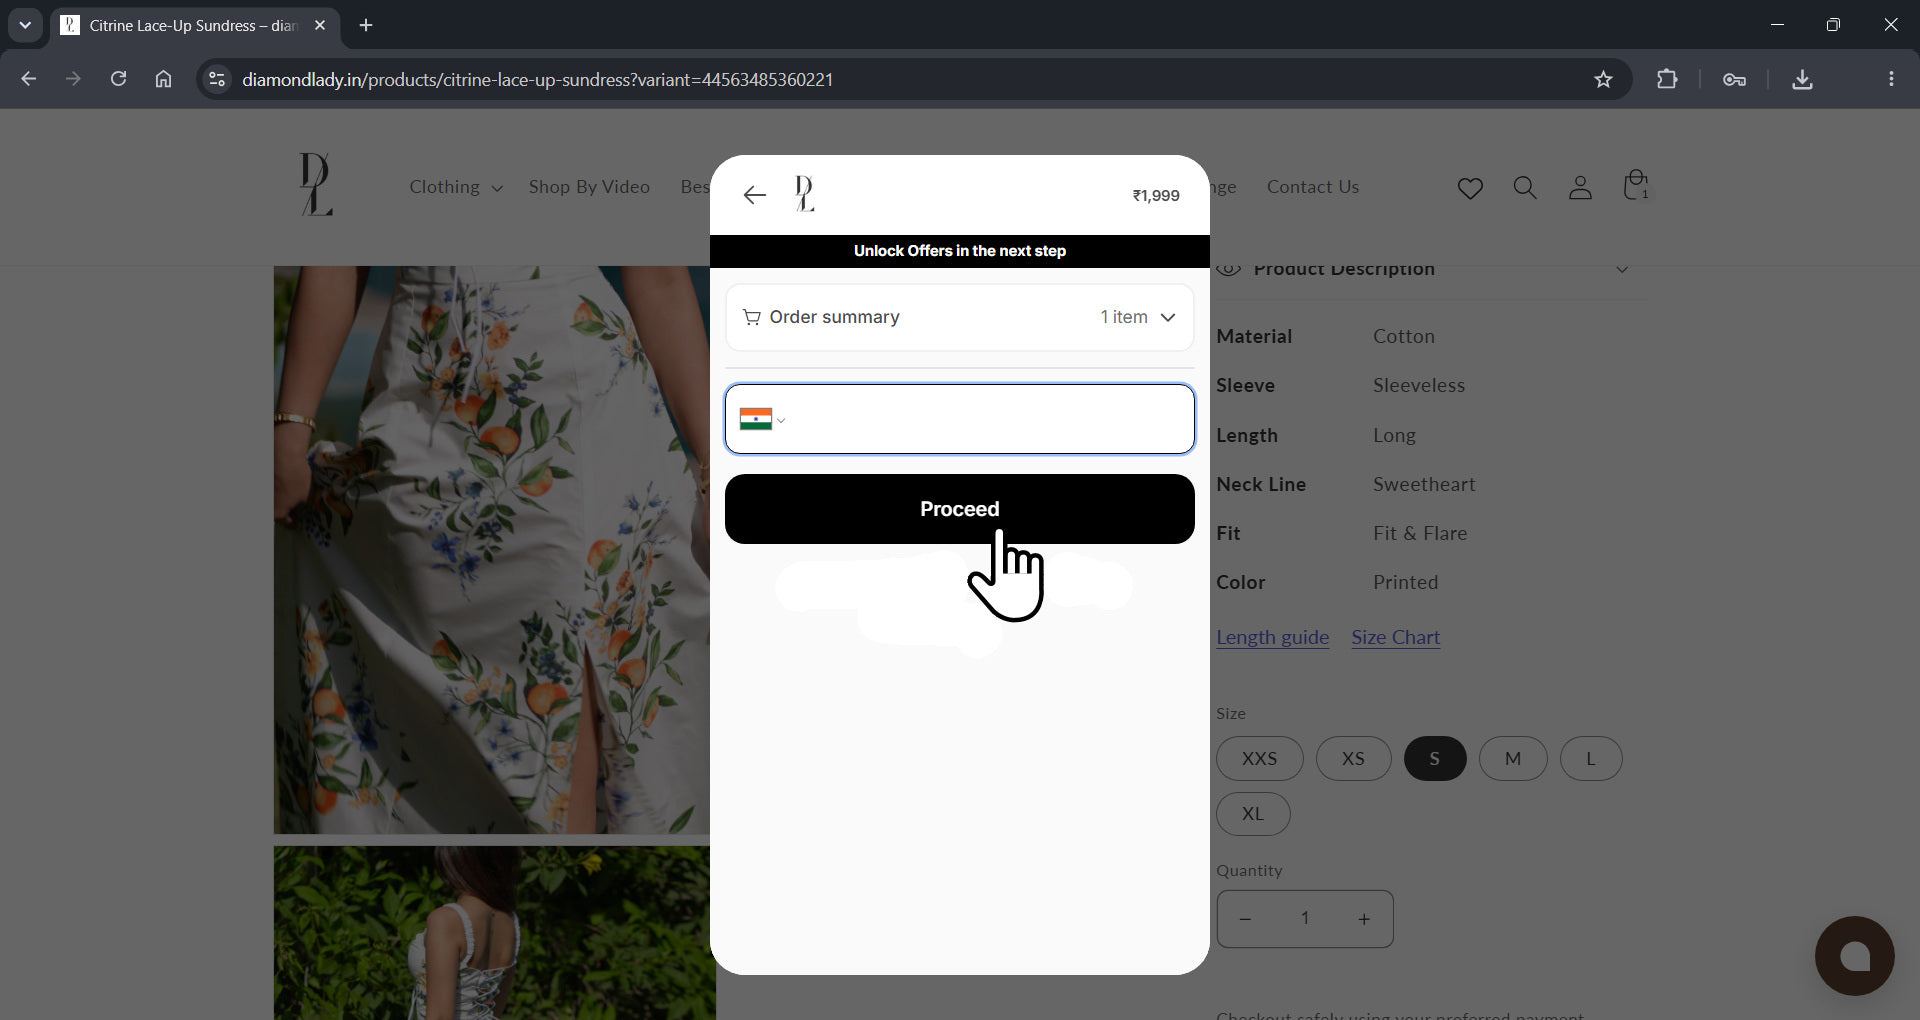Open a new browser tab

[366, 25]
